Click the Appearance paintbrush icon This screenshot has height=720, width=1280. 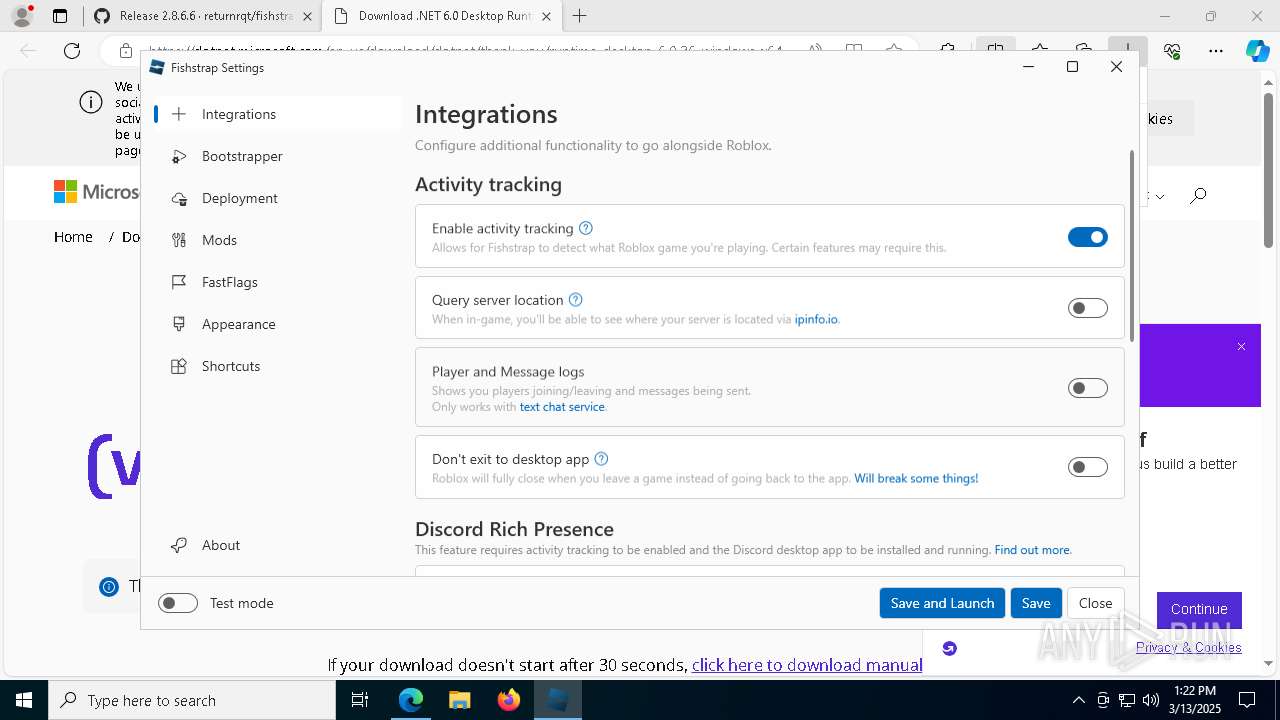tap(179, 324)
